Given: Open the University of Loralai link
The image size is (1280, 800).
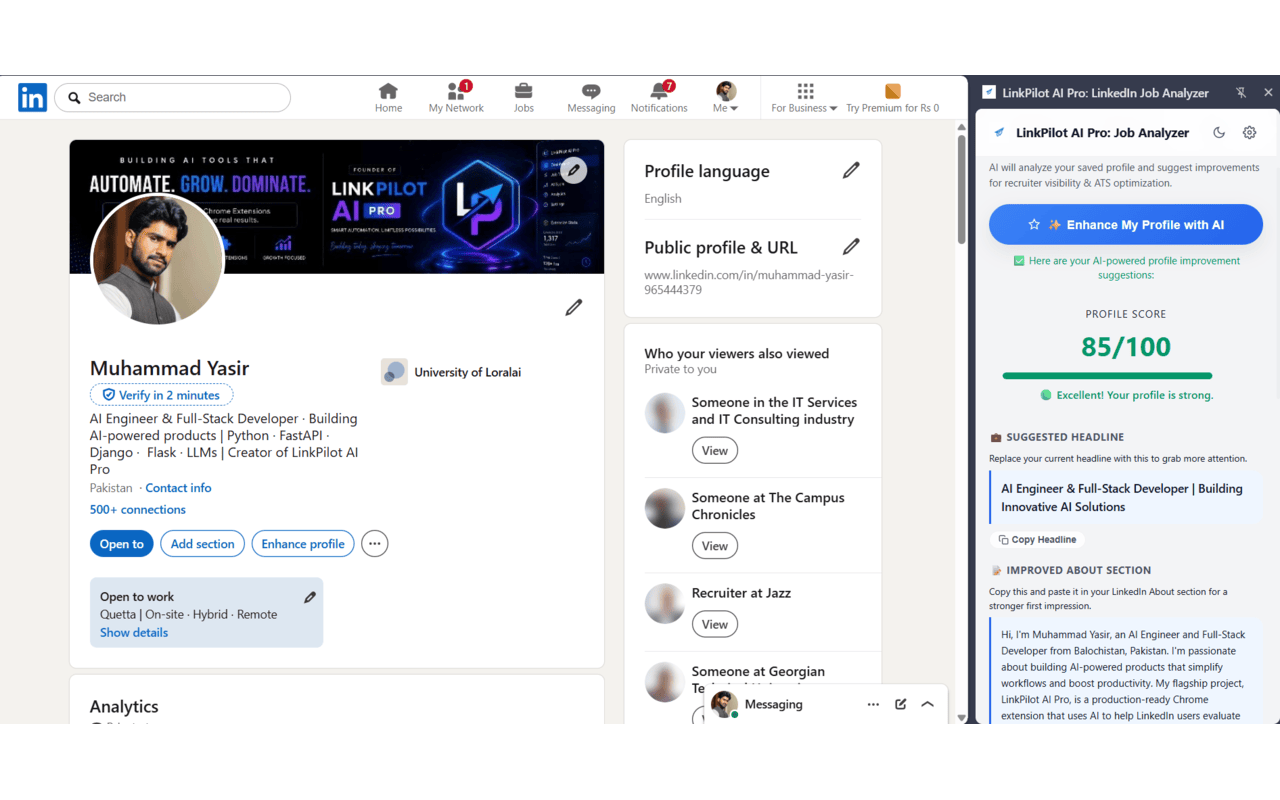Looking at the screenshot, I should [x=451, y=372].
